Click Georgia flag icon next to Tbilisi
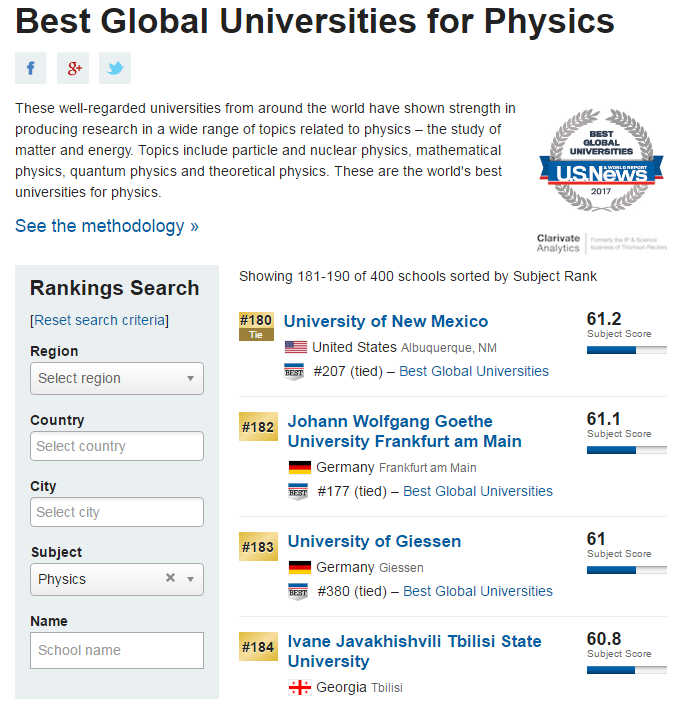 click(x=299, y=688)
